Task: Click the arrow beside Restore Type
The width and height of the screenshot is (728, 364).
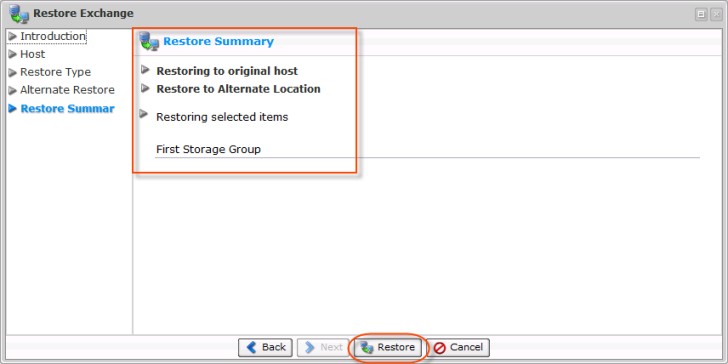Action: point(13,72)
